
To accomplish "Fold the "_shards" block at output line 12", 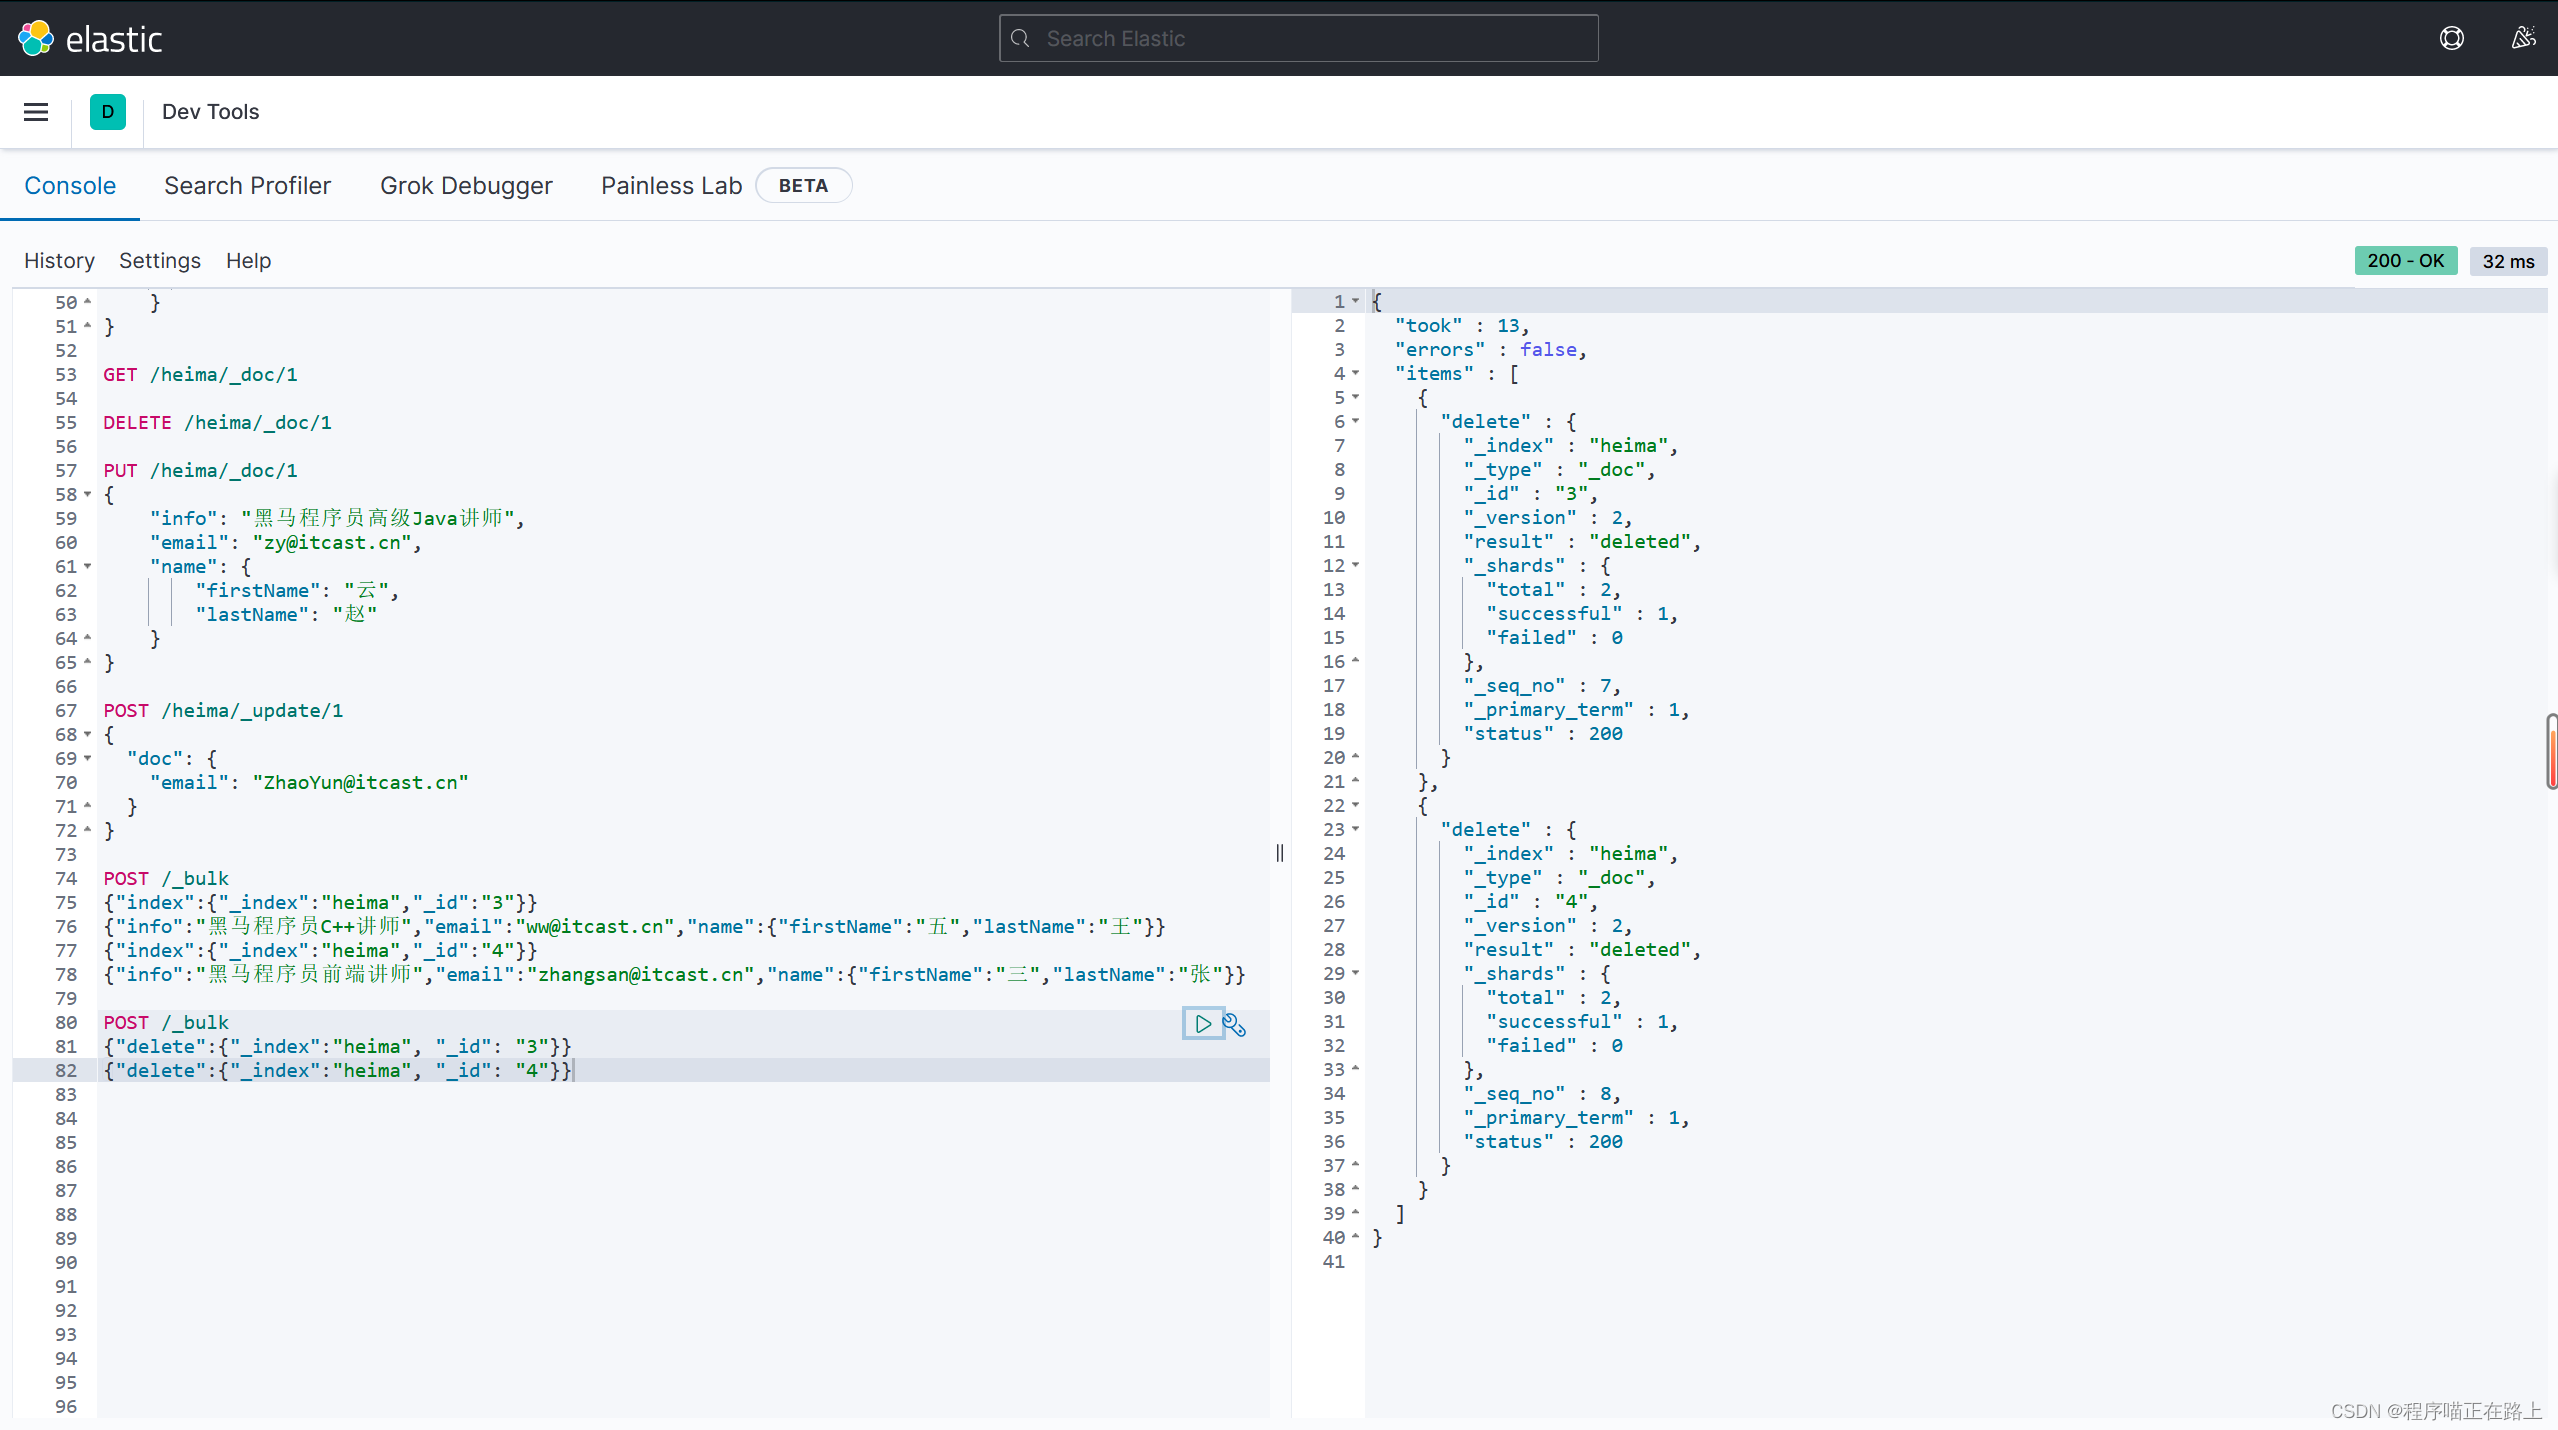I will tap(1356, 566).
